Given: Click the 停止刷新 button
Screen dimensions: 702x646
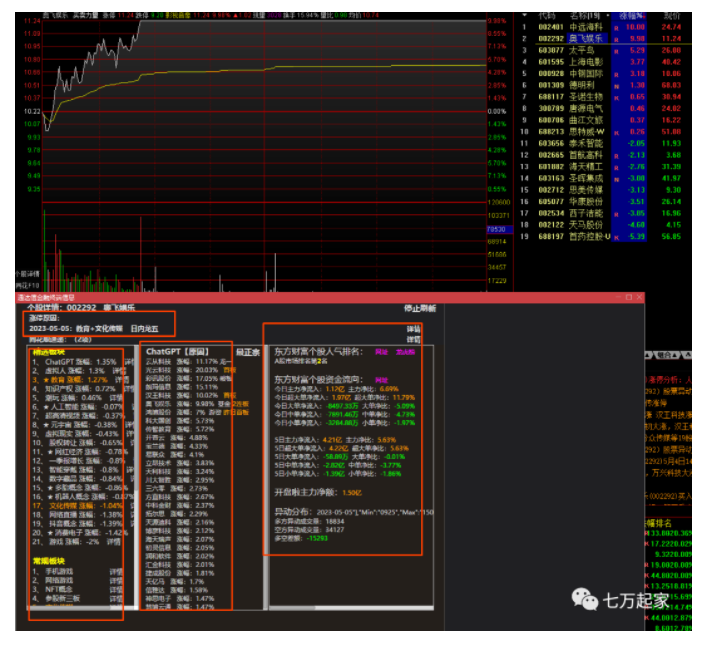Looking at the screenshot, I should pyautogui.click(x=419, y=308).
